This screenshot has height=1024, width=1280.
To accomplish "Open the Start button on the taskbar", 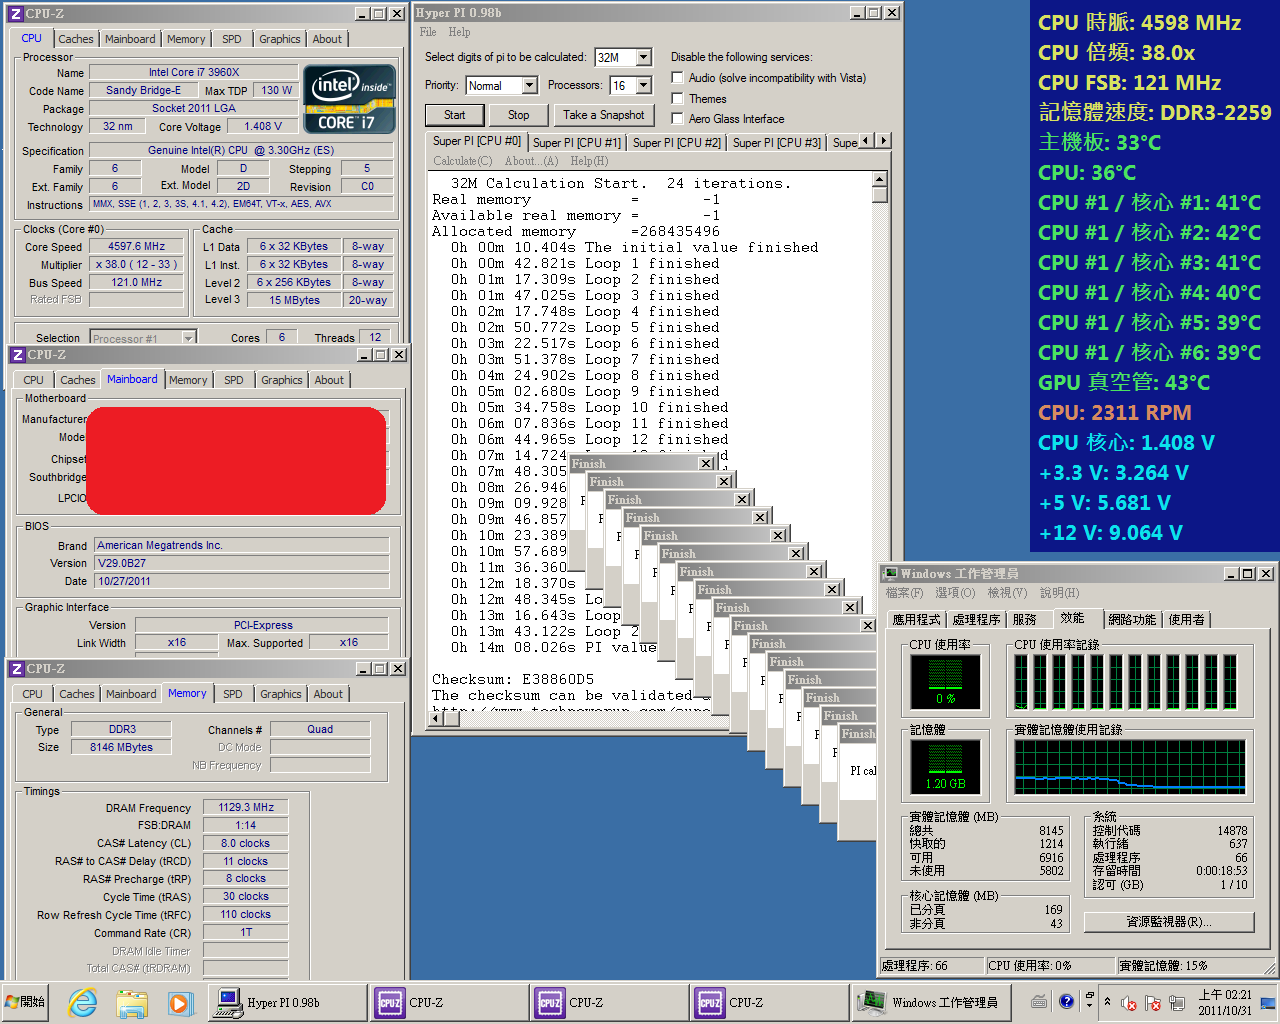I will click(26, 1002).
